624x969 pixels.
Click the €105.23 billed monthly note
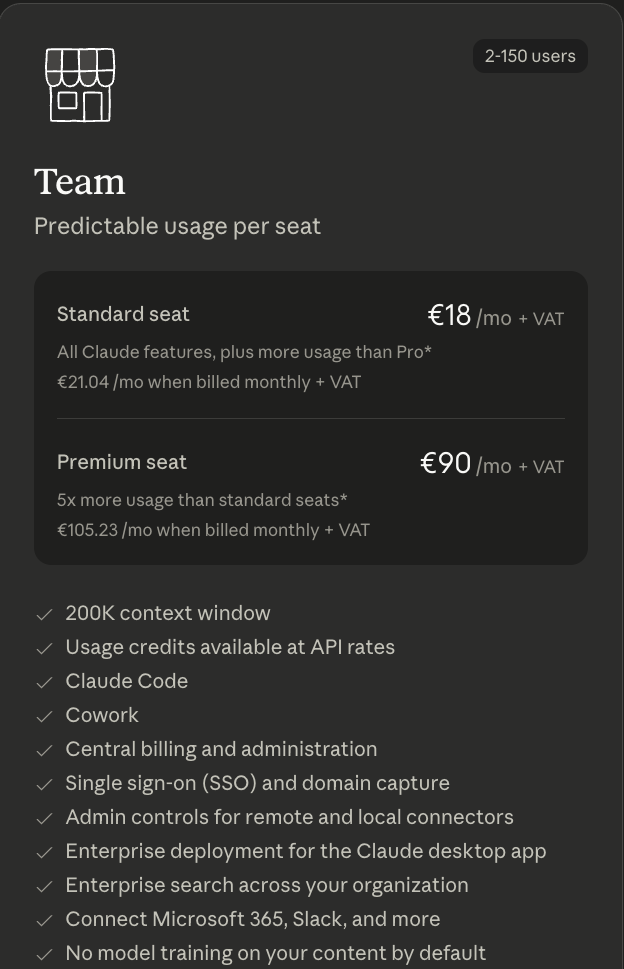click(x=213, y=530)
